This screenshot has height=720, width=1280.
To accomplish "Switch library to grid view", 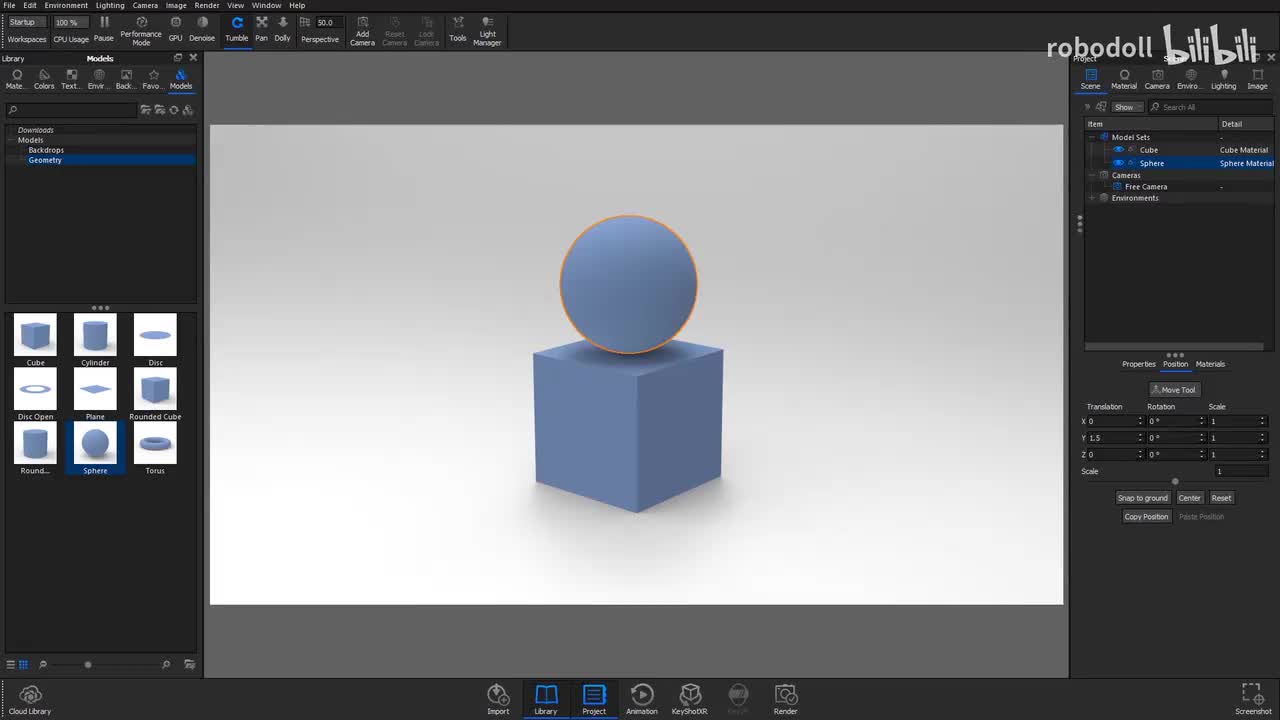I will coord(23,664).
